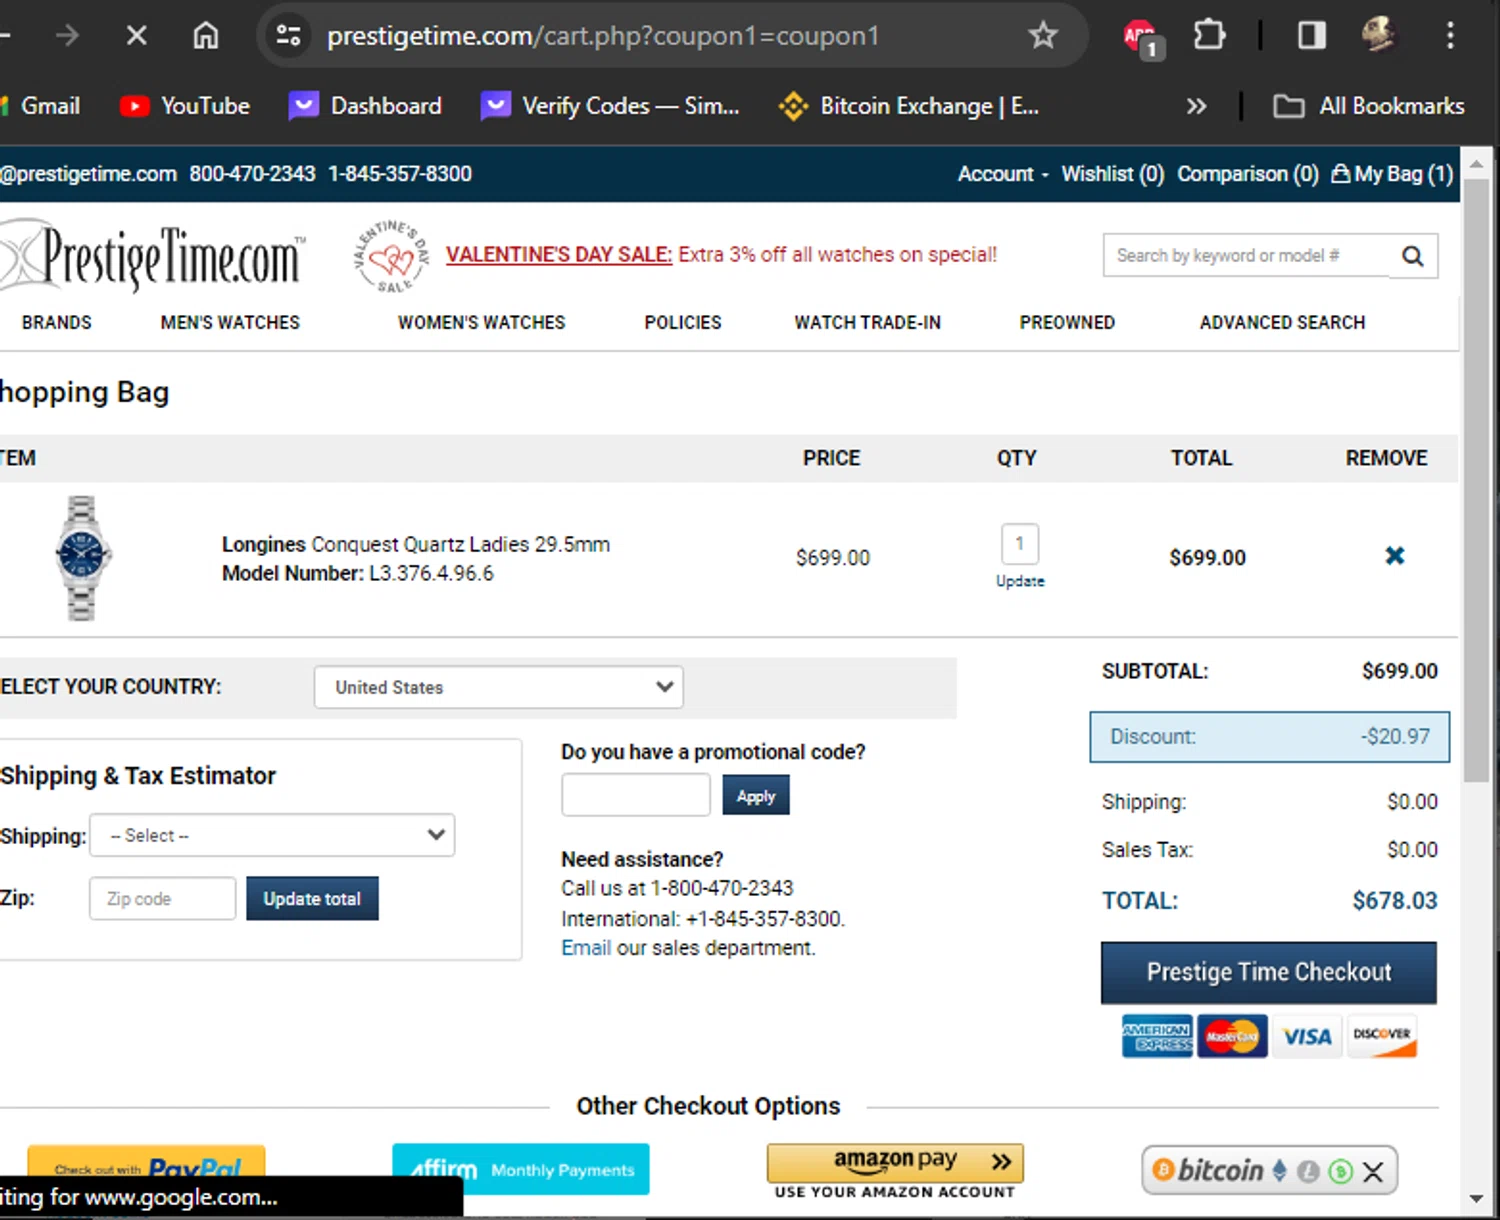Click Prestige Time Checkout button
The width and height of the screenshot is (1500, 1220).
pos(1269,972)
